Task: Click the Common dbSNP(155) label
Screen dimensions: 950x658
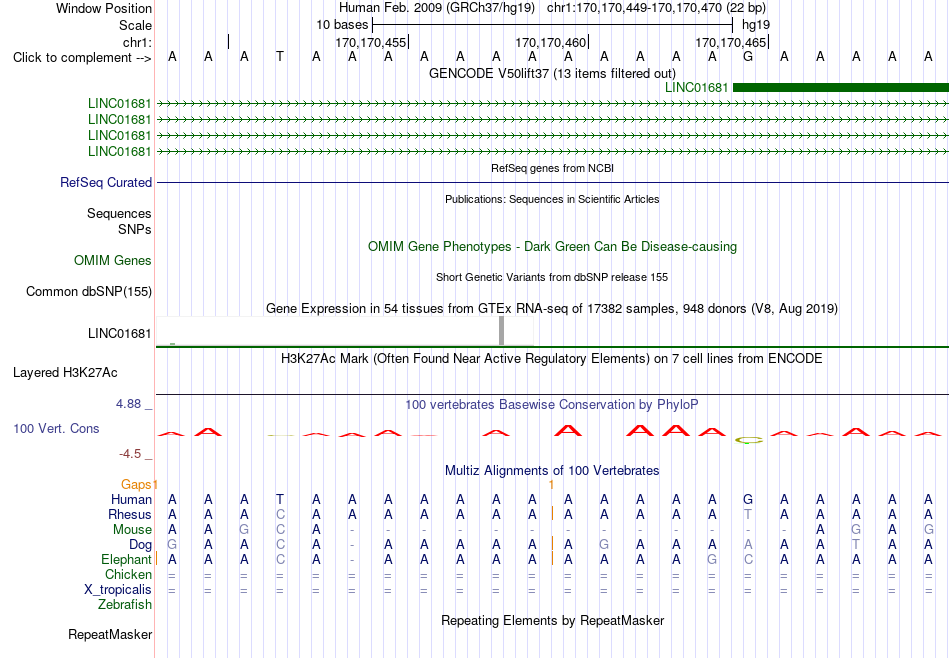Action: coord(88,291)
